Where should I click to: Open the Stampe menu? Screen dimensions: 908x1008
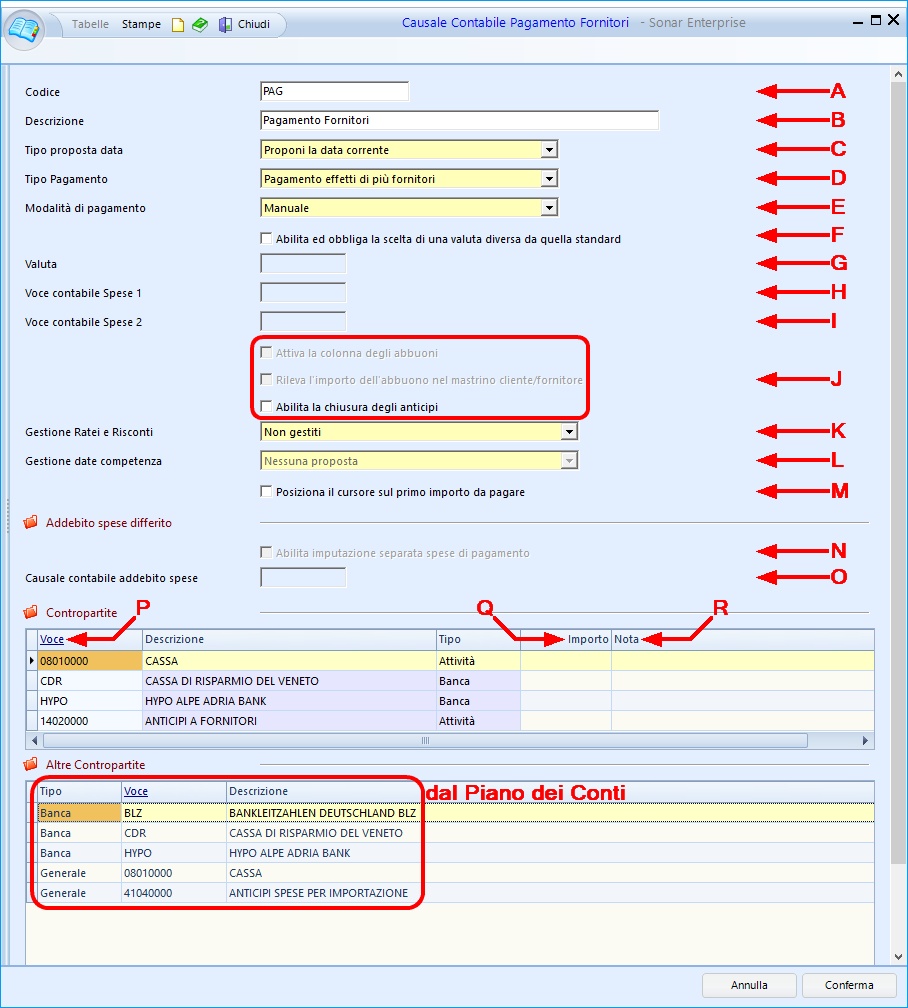tap(141, 24)
